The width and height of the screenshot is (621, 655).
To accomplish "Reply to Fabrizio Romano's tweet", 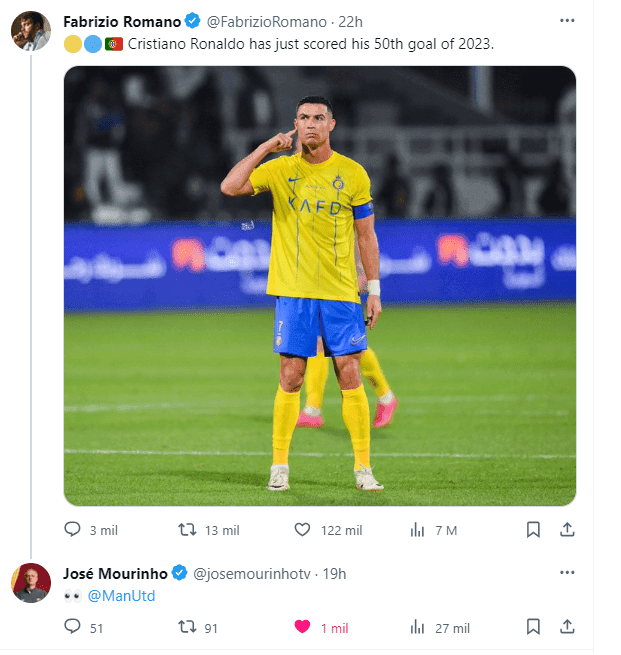I will click(x=73, y=530).
